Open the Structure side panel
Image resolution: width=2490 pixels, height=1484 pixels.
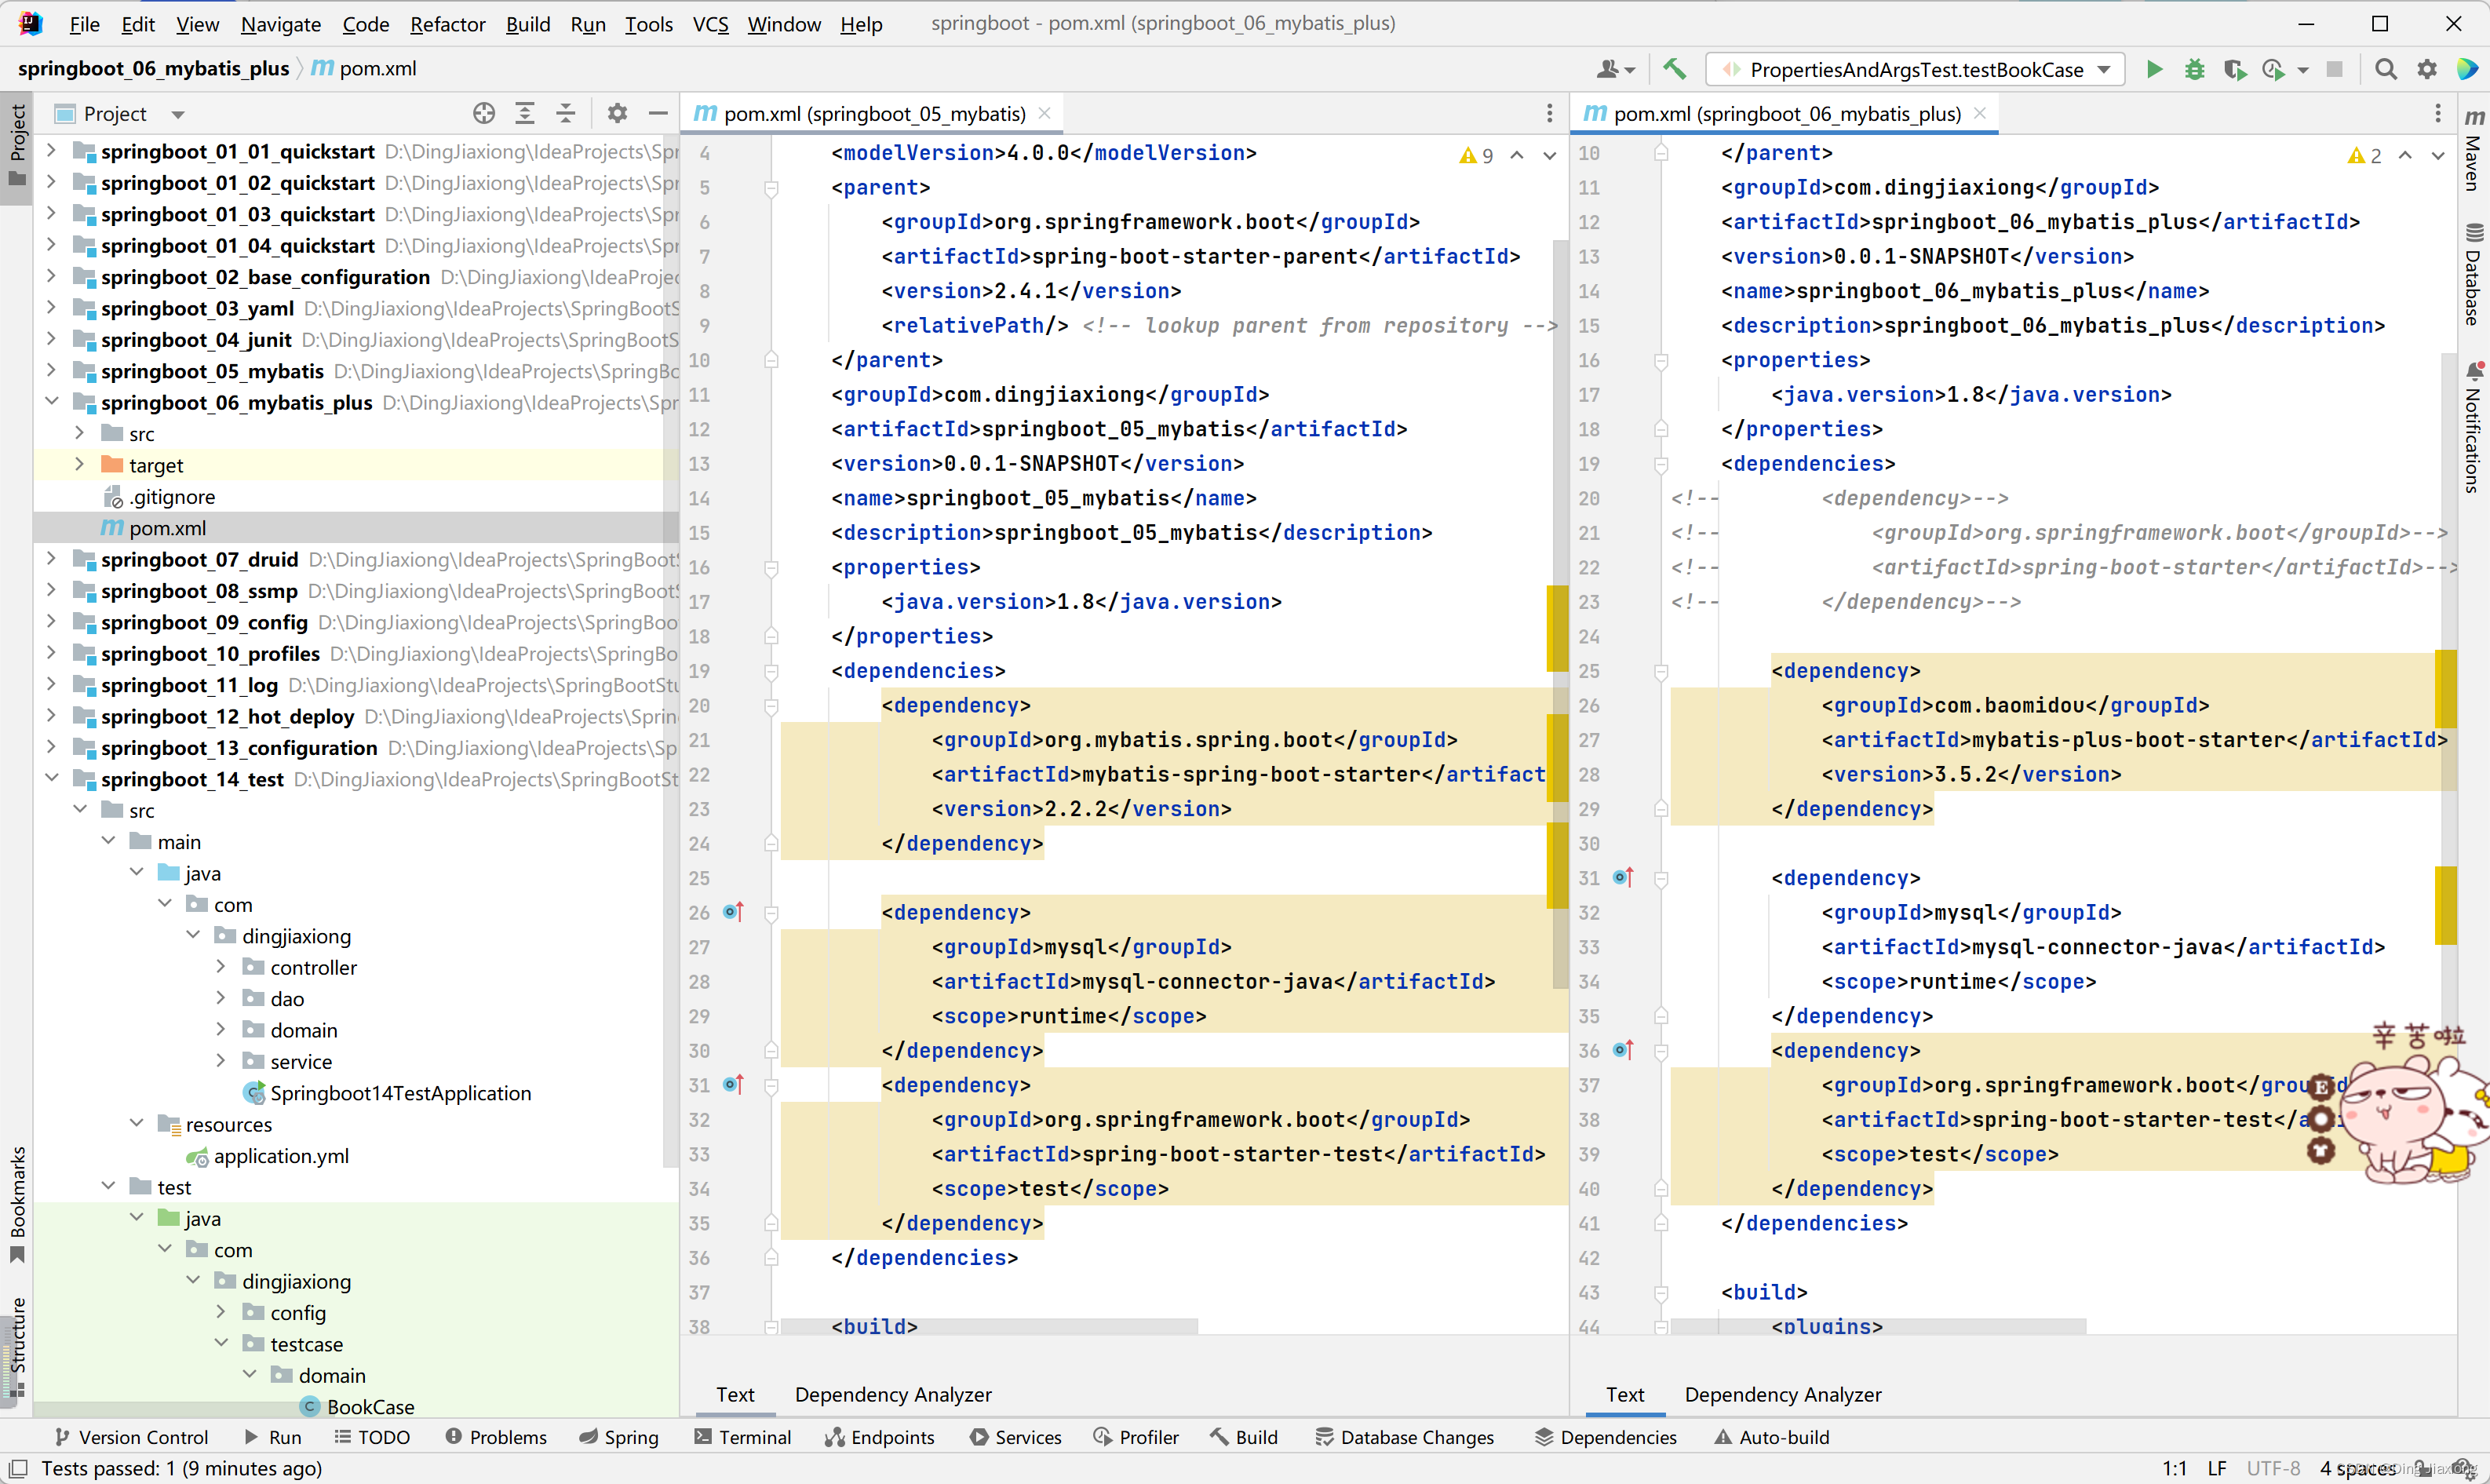(x=17, y=1345)
